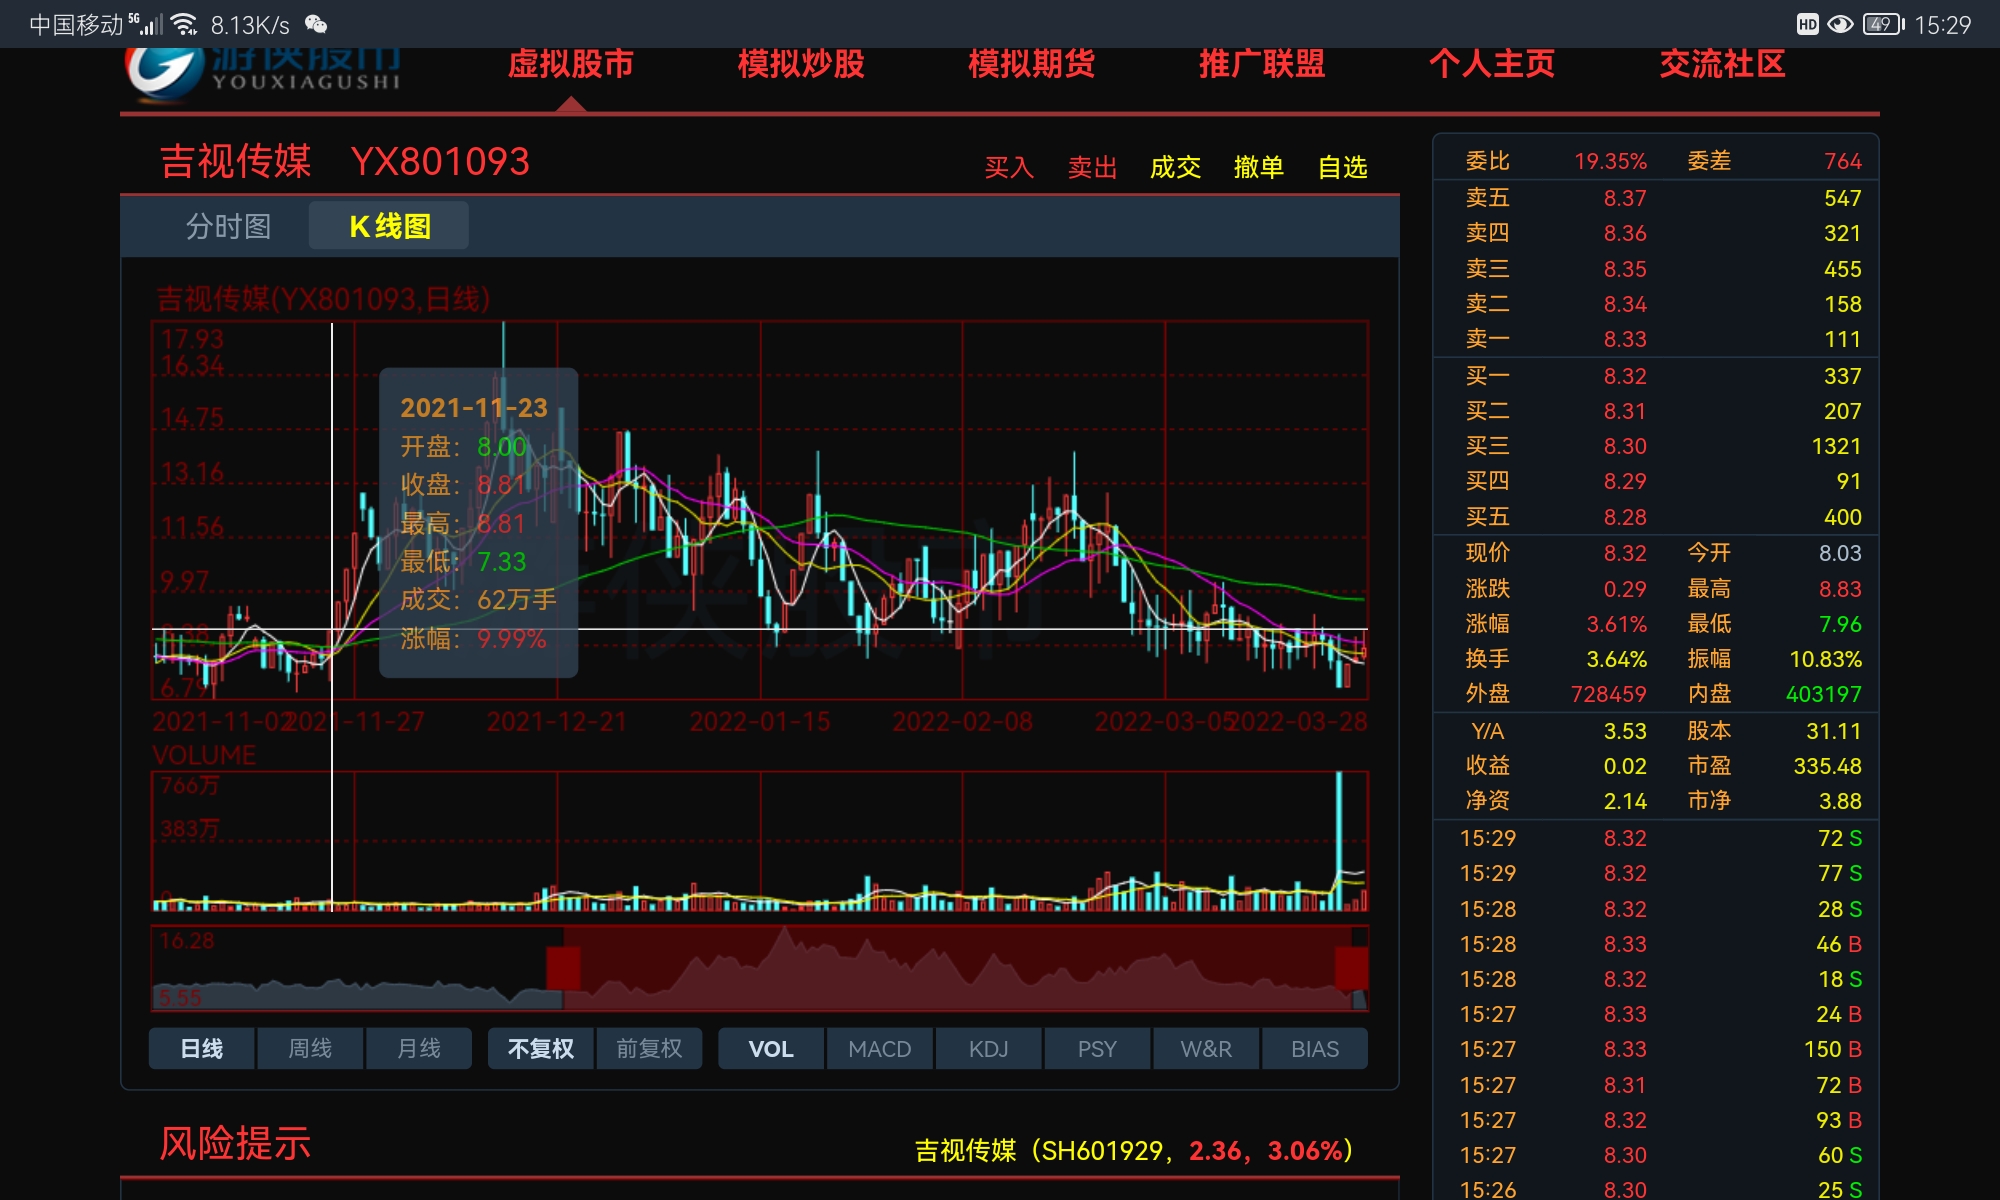Click 委比 value 19.35%
Screen dimensions: 2000x1200
[1610, 161]
